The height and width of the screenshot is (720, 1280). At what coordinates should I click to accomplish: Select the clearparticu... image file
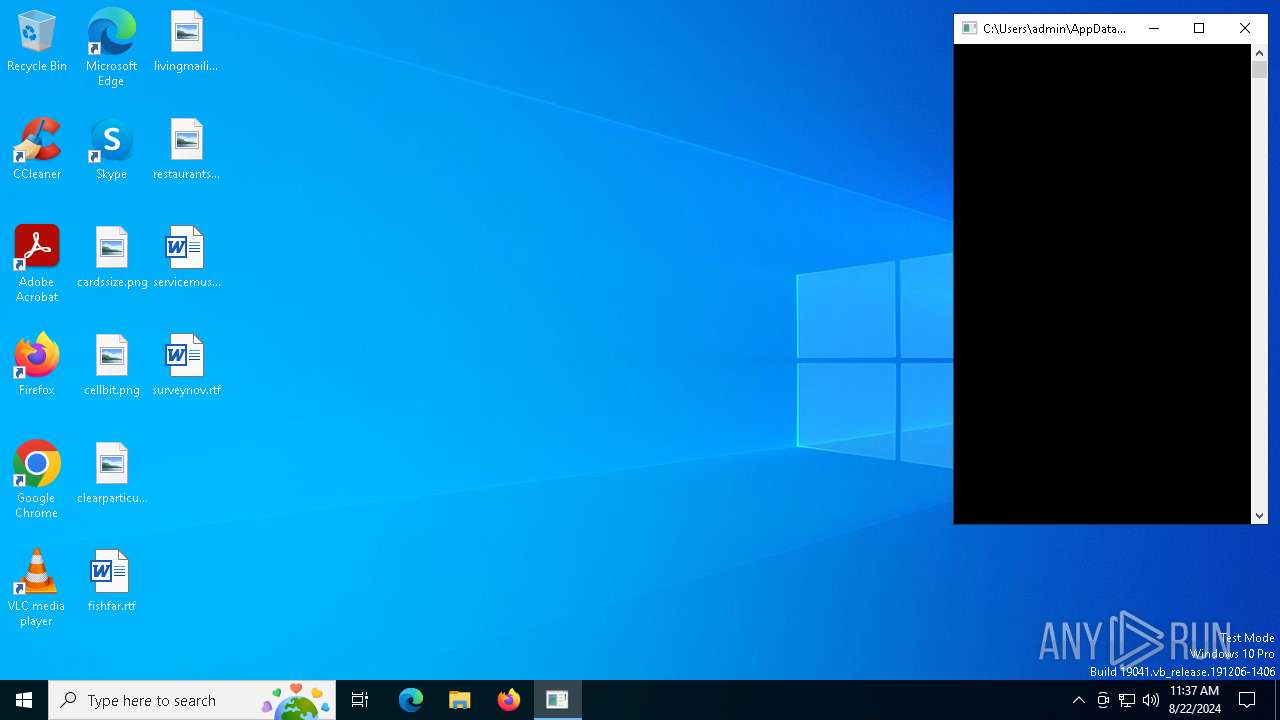[112, 474]
